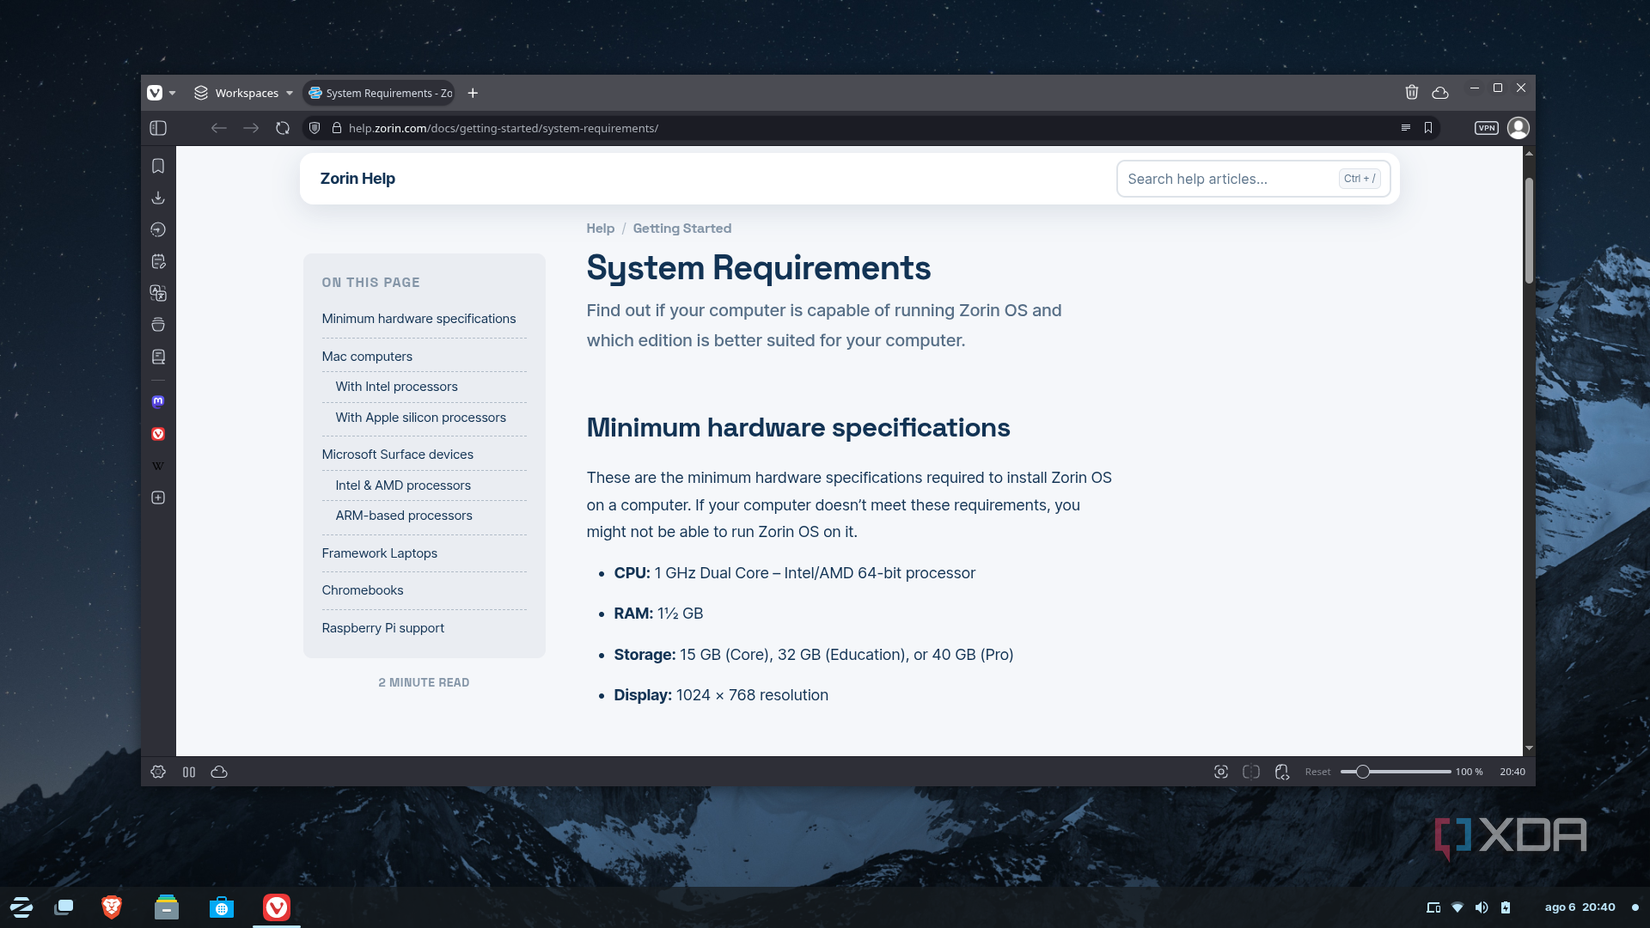Open the Bookmarks panel
The height and width of the screenshot is (928, 1650).
pos(158,166)
